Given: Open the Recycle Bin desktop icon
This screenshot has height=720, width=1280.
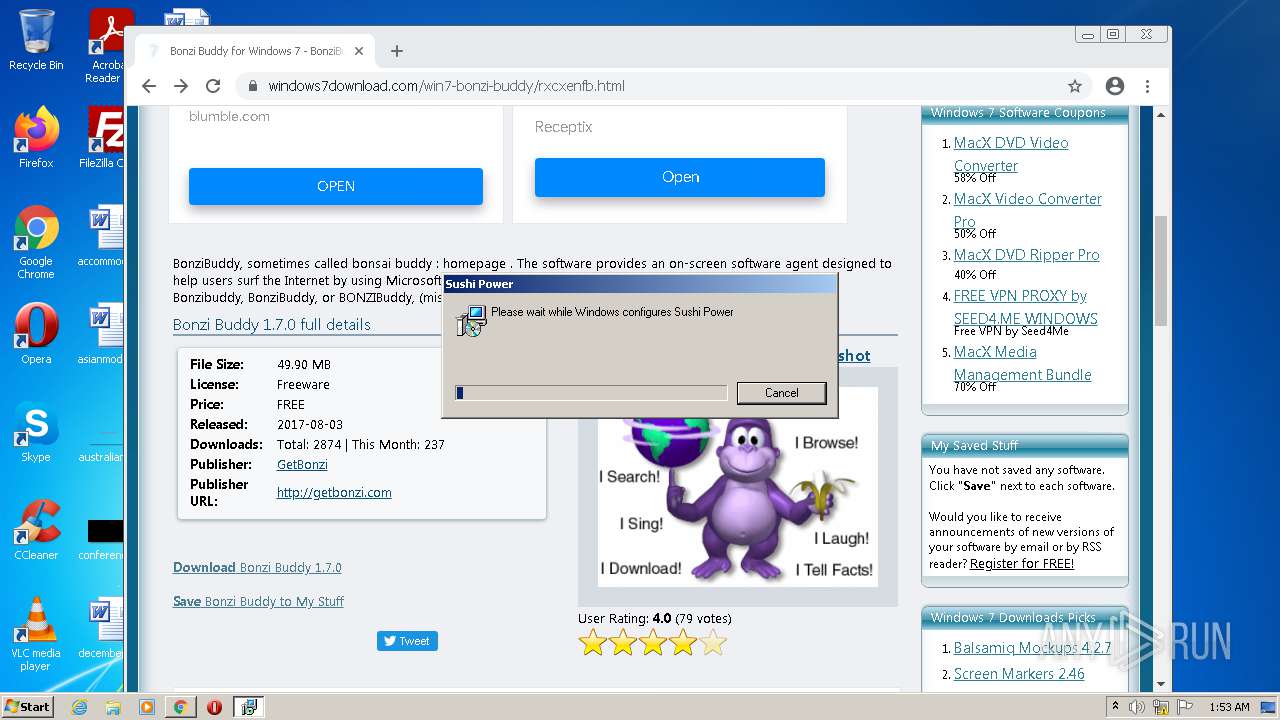Looking at the screenshot, I should [x=36, y=40].
